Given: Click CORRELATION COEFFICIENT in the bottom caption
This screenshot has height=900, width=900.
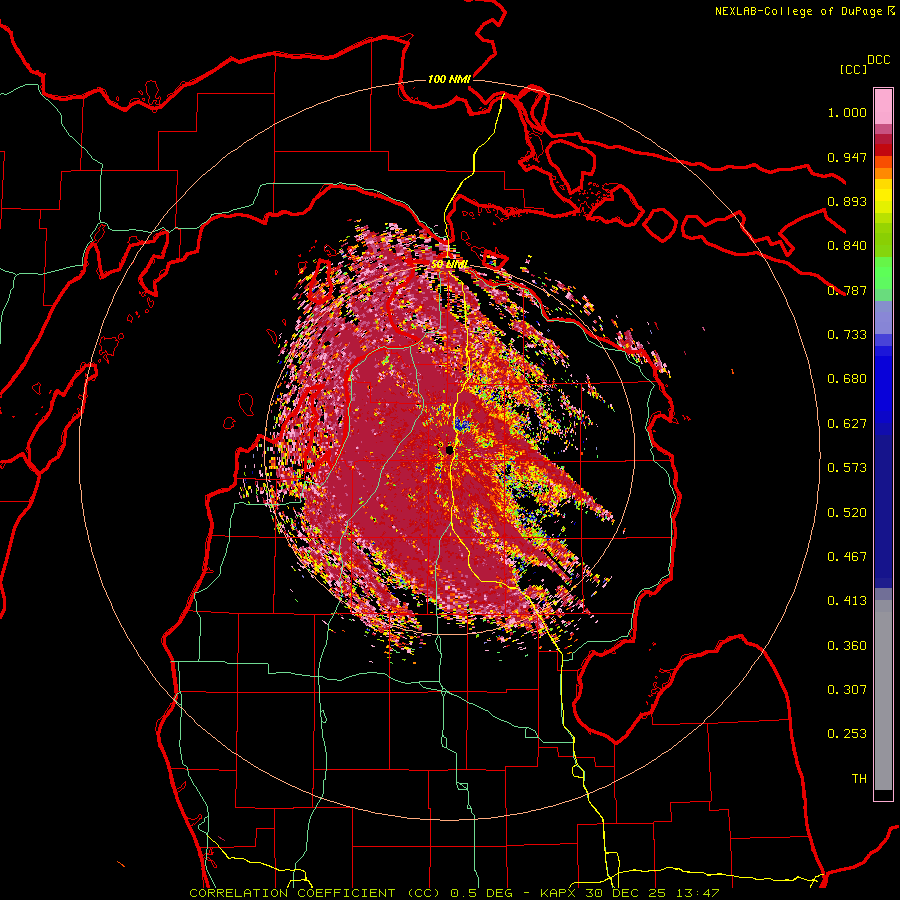Looking at the screenshot, I should coord(292,893).
